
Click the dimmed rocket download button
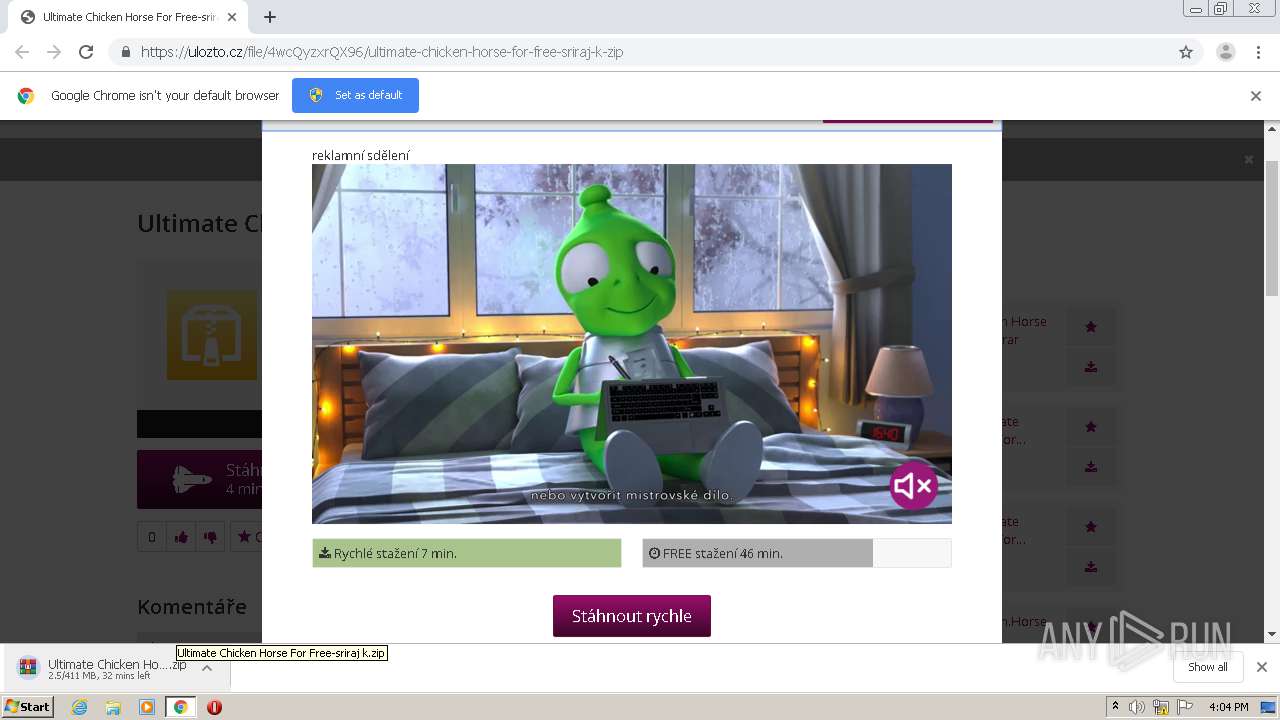coord(200,479)
